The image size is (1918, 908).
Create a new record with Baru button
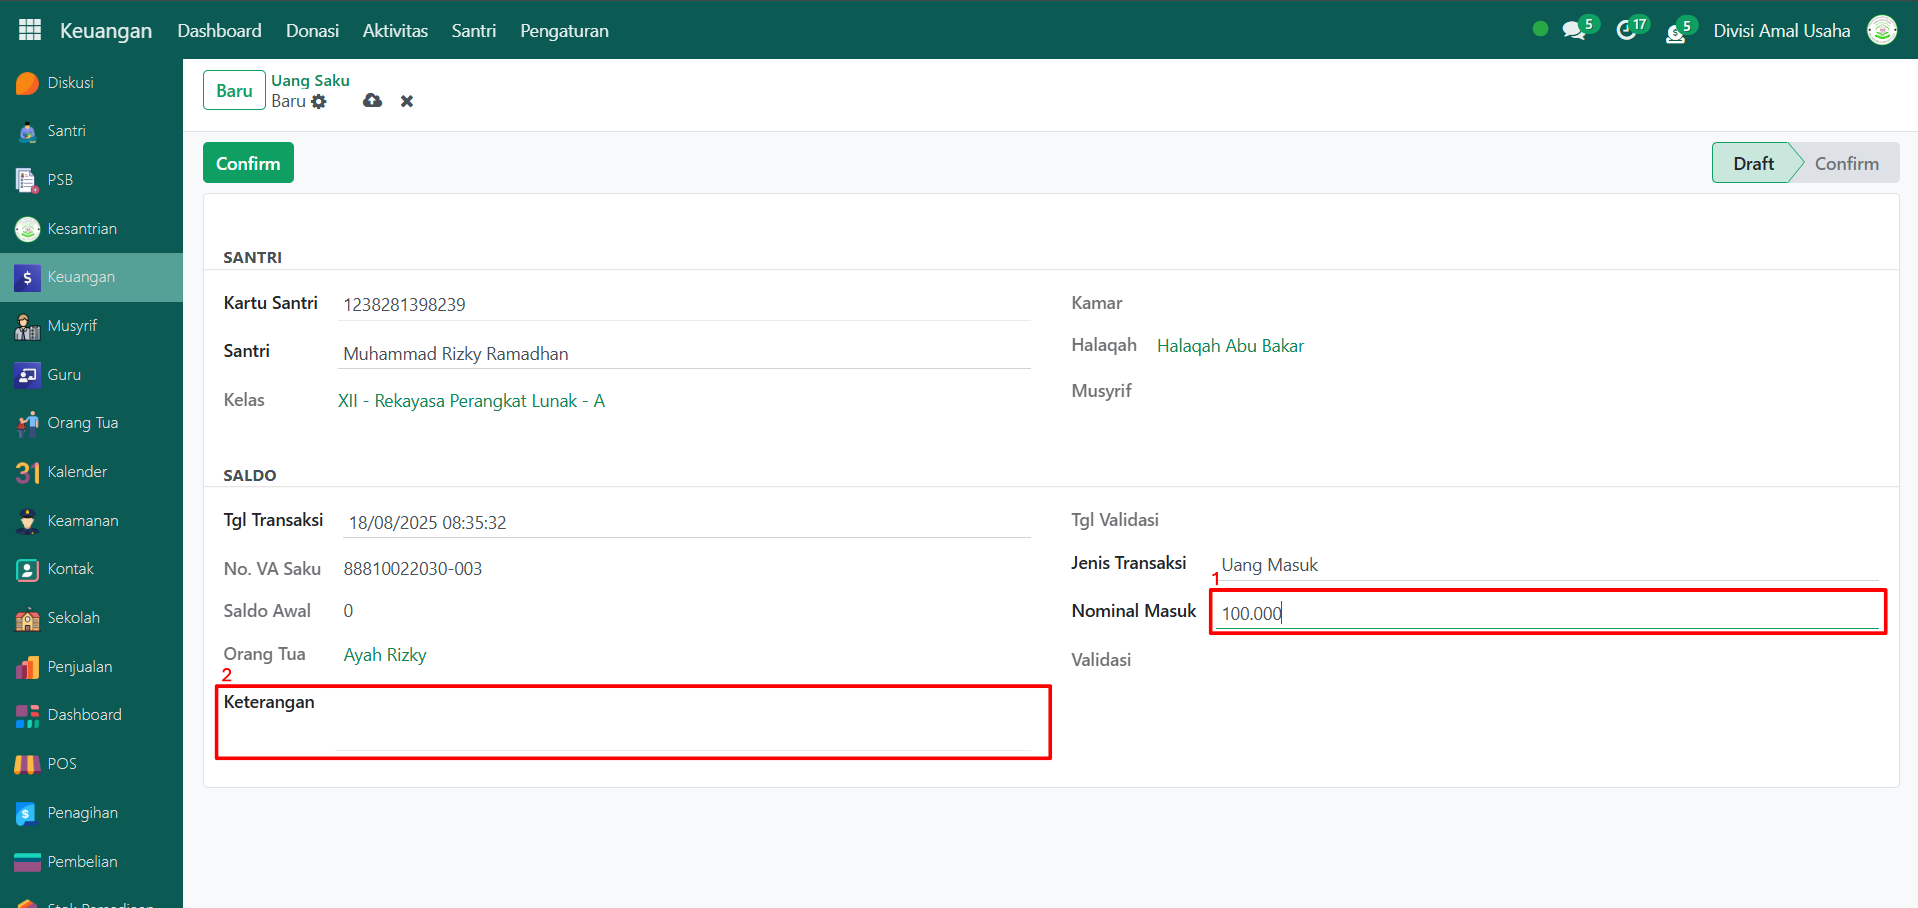tap(234, 91)
